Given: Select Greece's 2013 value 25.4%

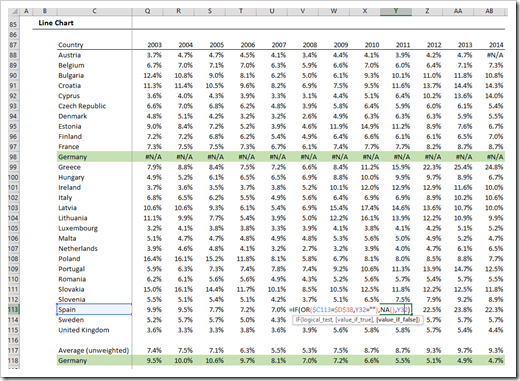Looking at the screenshot, I should pos(464,167).
